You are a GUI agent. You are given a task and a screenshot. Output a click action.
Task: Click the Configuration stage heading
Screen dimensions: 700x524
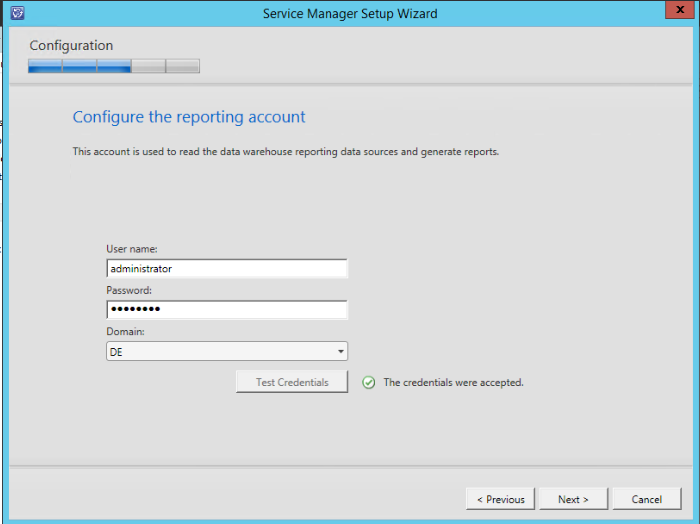(71, 45)
